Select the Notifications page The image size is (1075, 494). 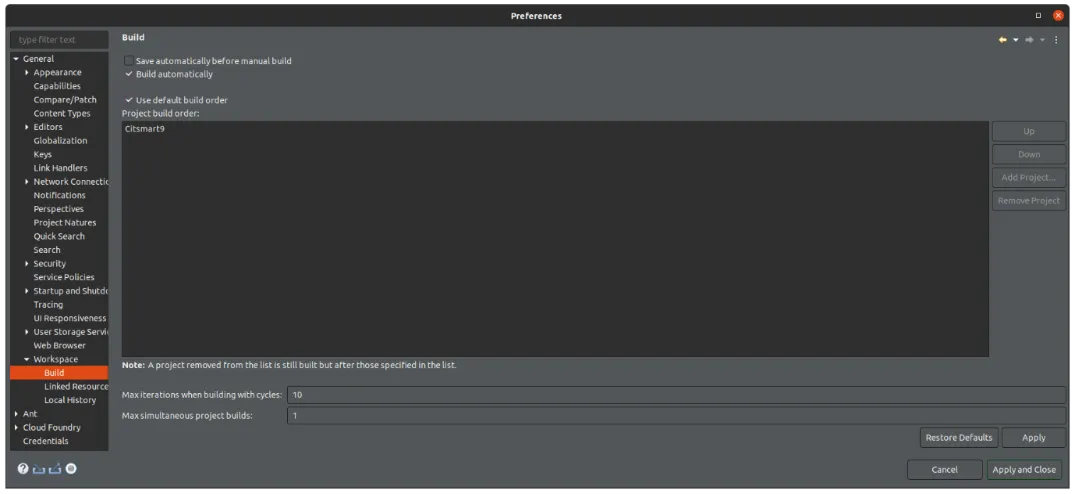pyautogui.click(x=60, y=195)
